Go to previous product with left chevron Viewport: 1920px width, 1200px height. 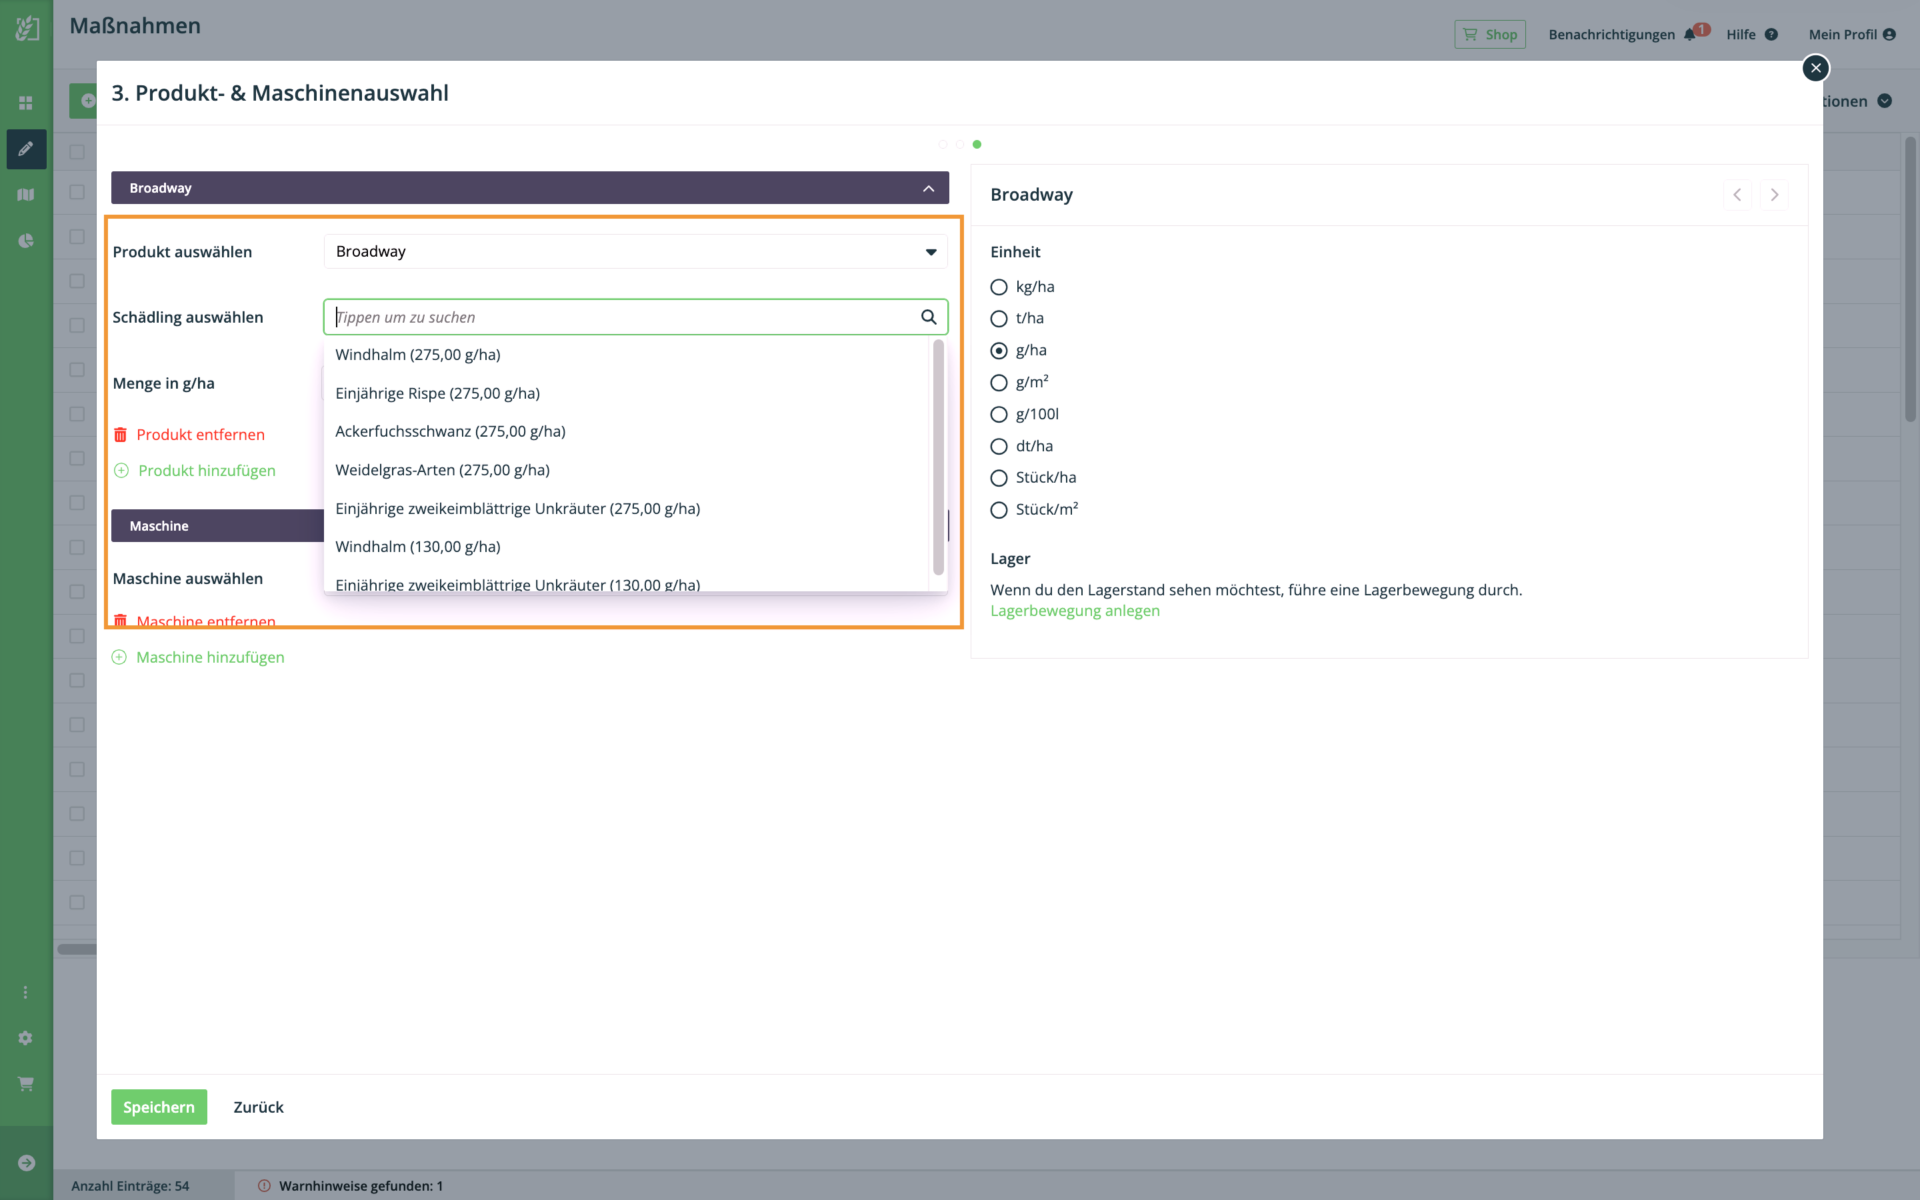1737,195
